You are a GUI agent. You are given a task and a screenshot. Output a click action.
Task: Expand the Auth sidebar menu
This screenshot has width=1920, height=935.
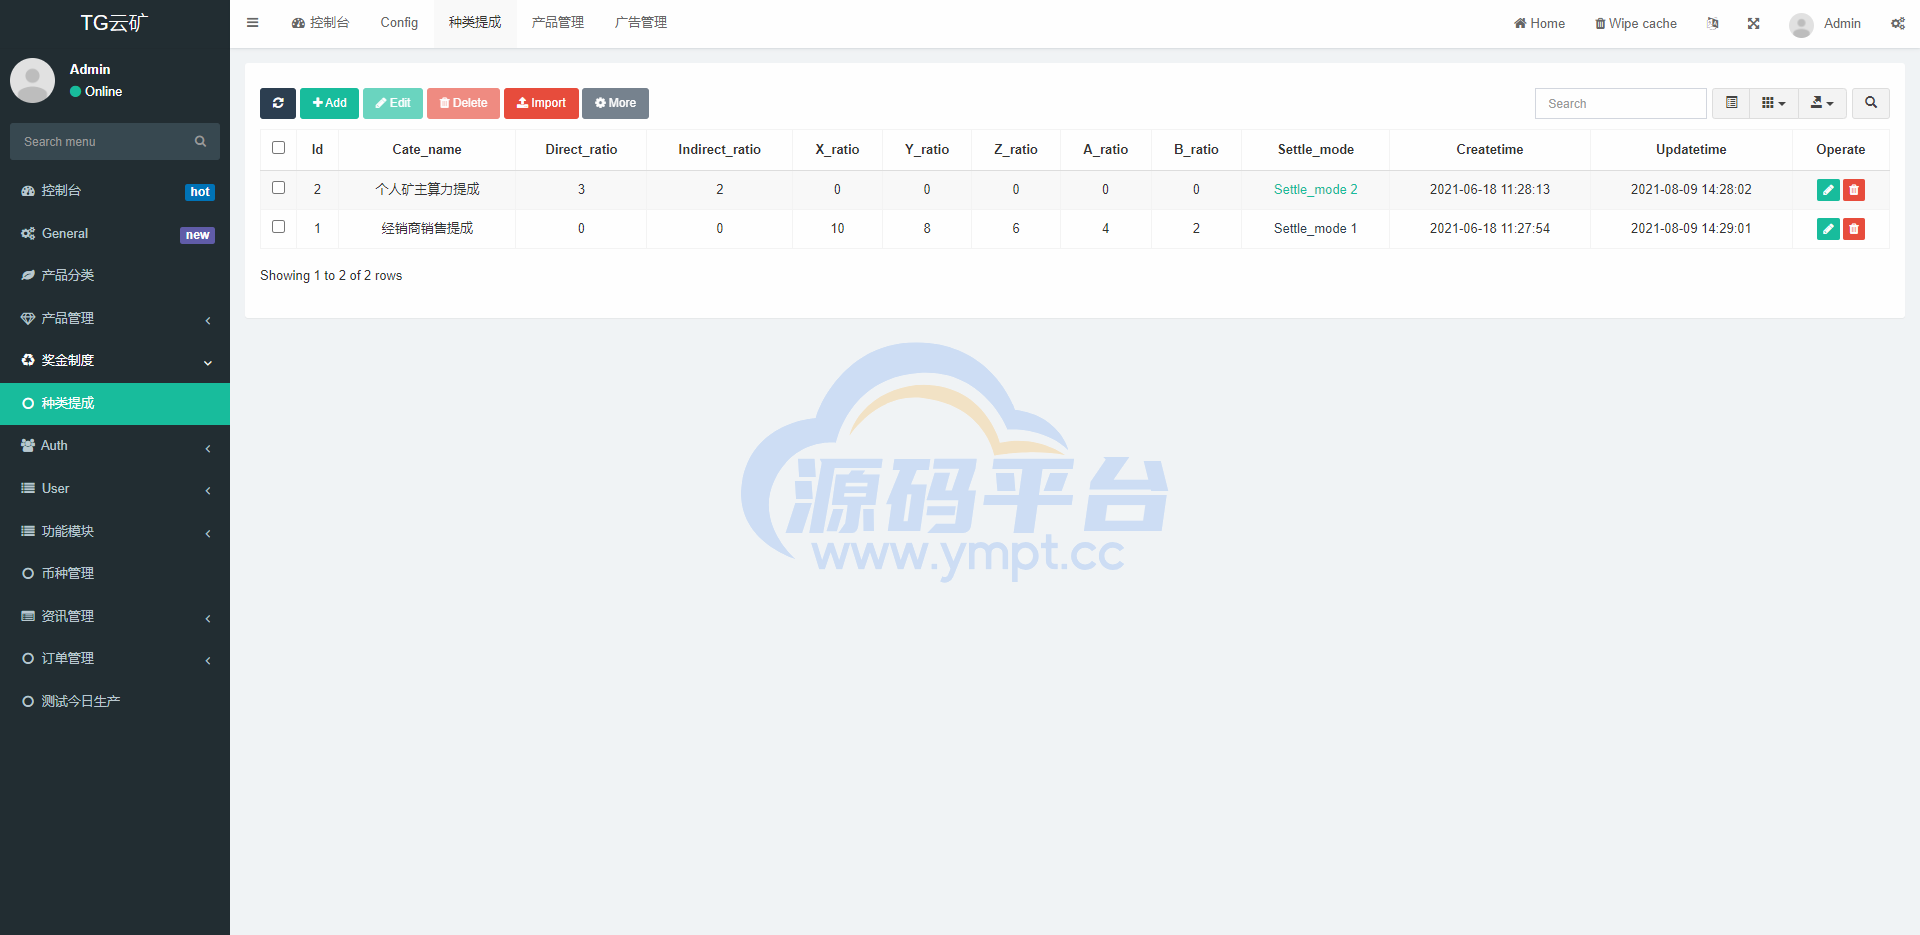(x=115, y=446)
